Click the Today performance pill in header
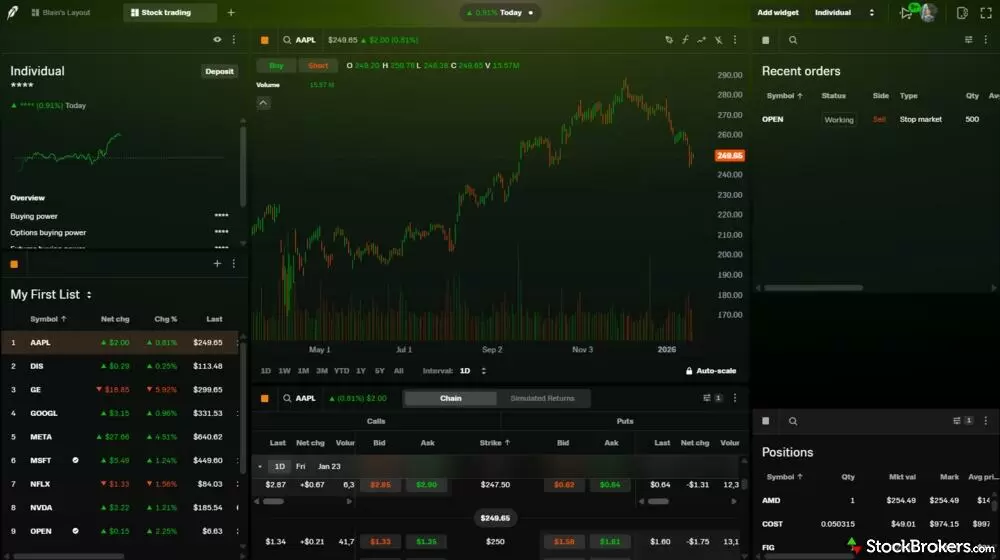The image size is (1000, 560). [500, 12]
